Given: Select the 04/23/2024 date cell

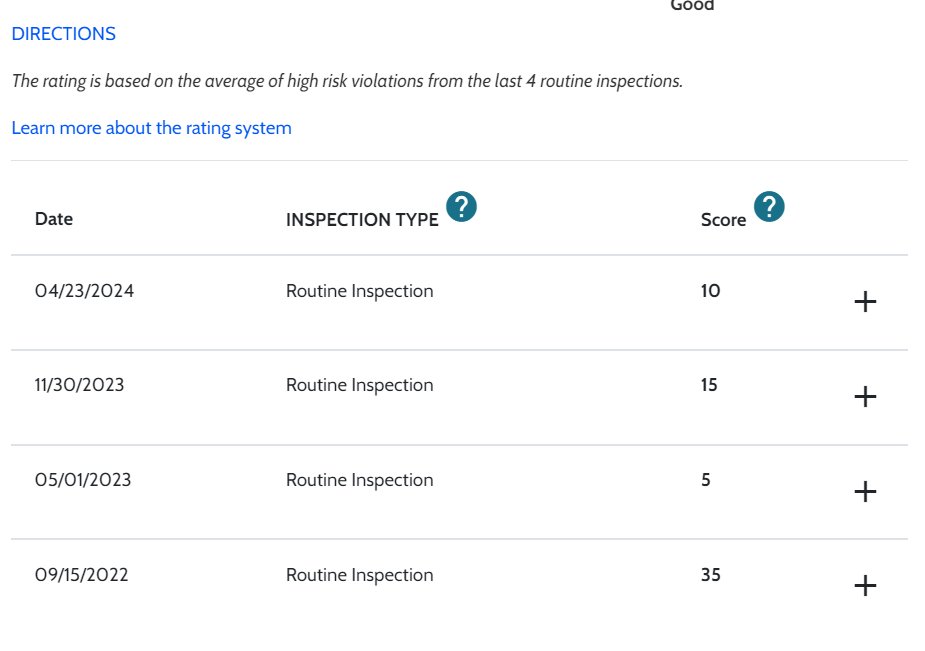Looking at the screenshot, I should tap(84, 291).
